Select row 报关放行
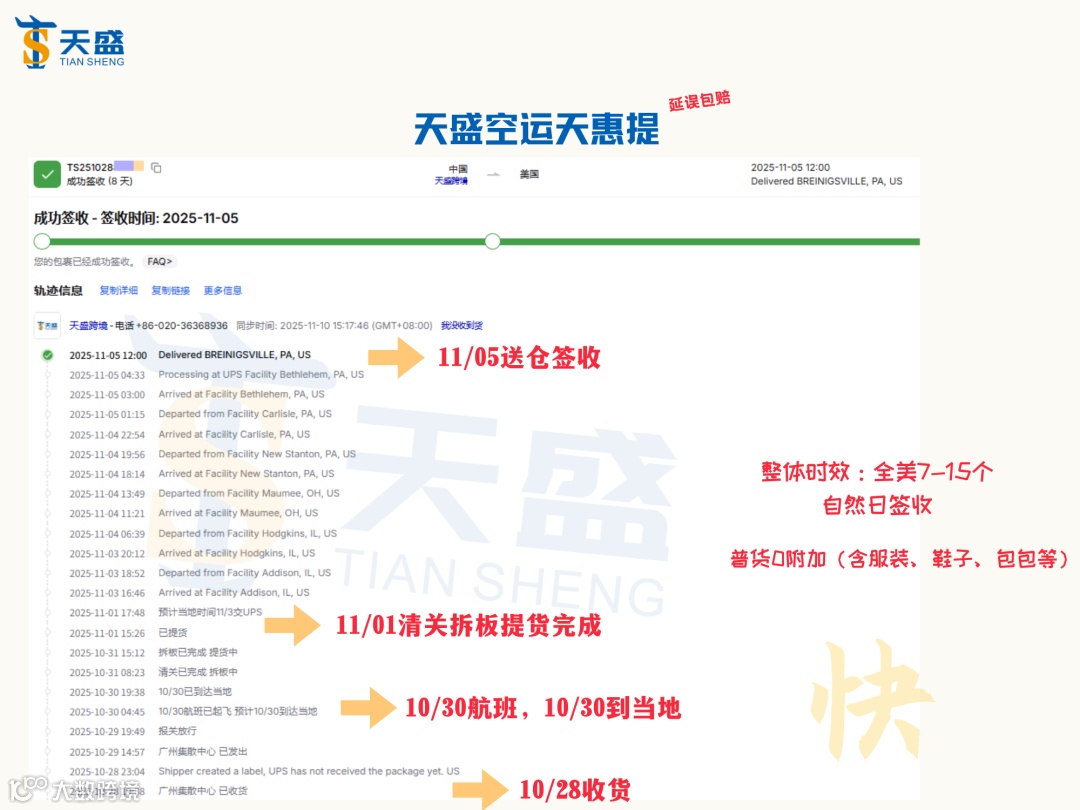This screenshot has width=1080, height=810. (133, 731)
